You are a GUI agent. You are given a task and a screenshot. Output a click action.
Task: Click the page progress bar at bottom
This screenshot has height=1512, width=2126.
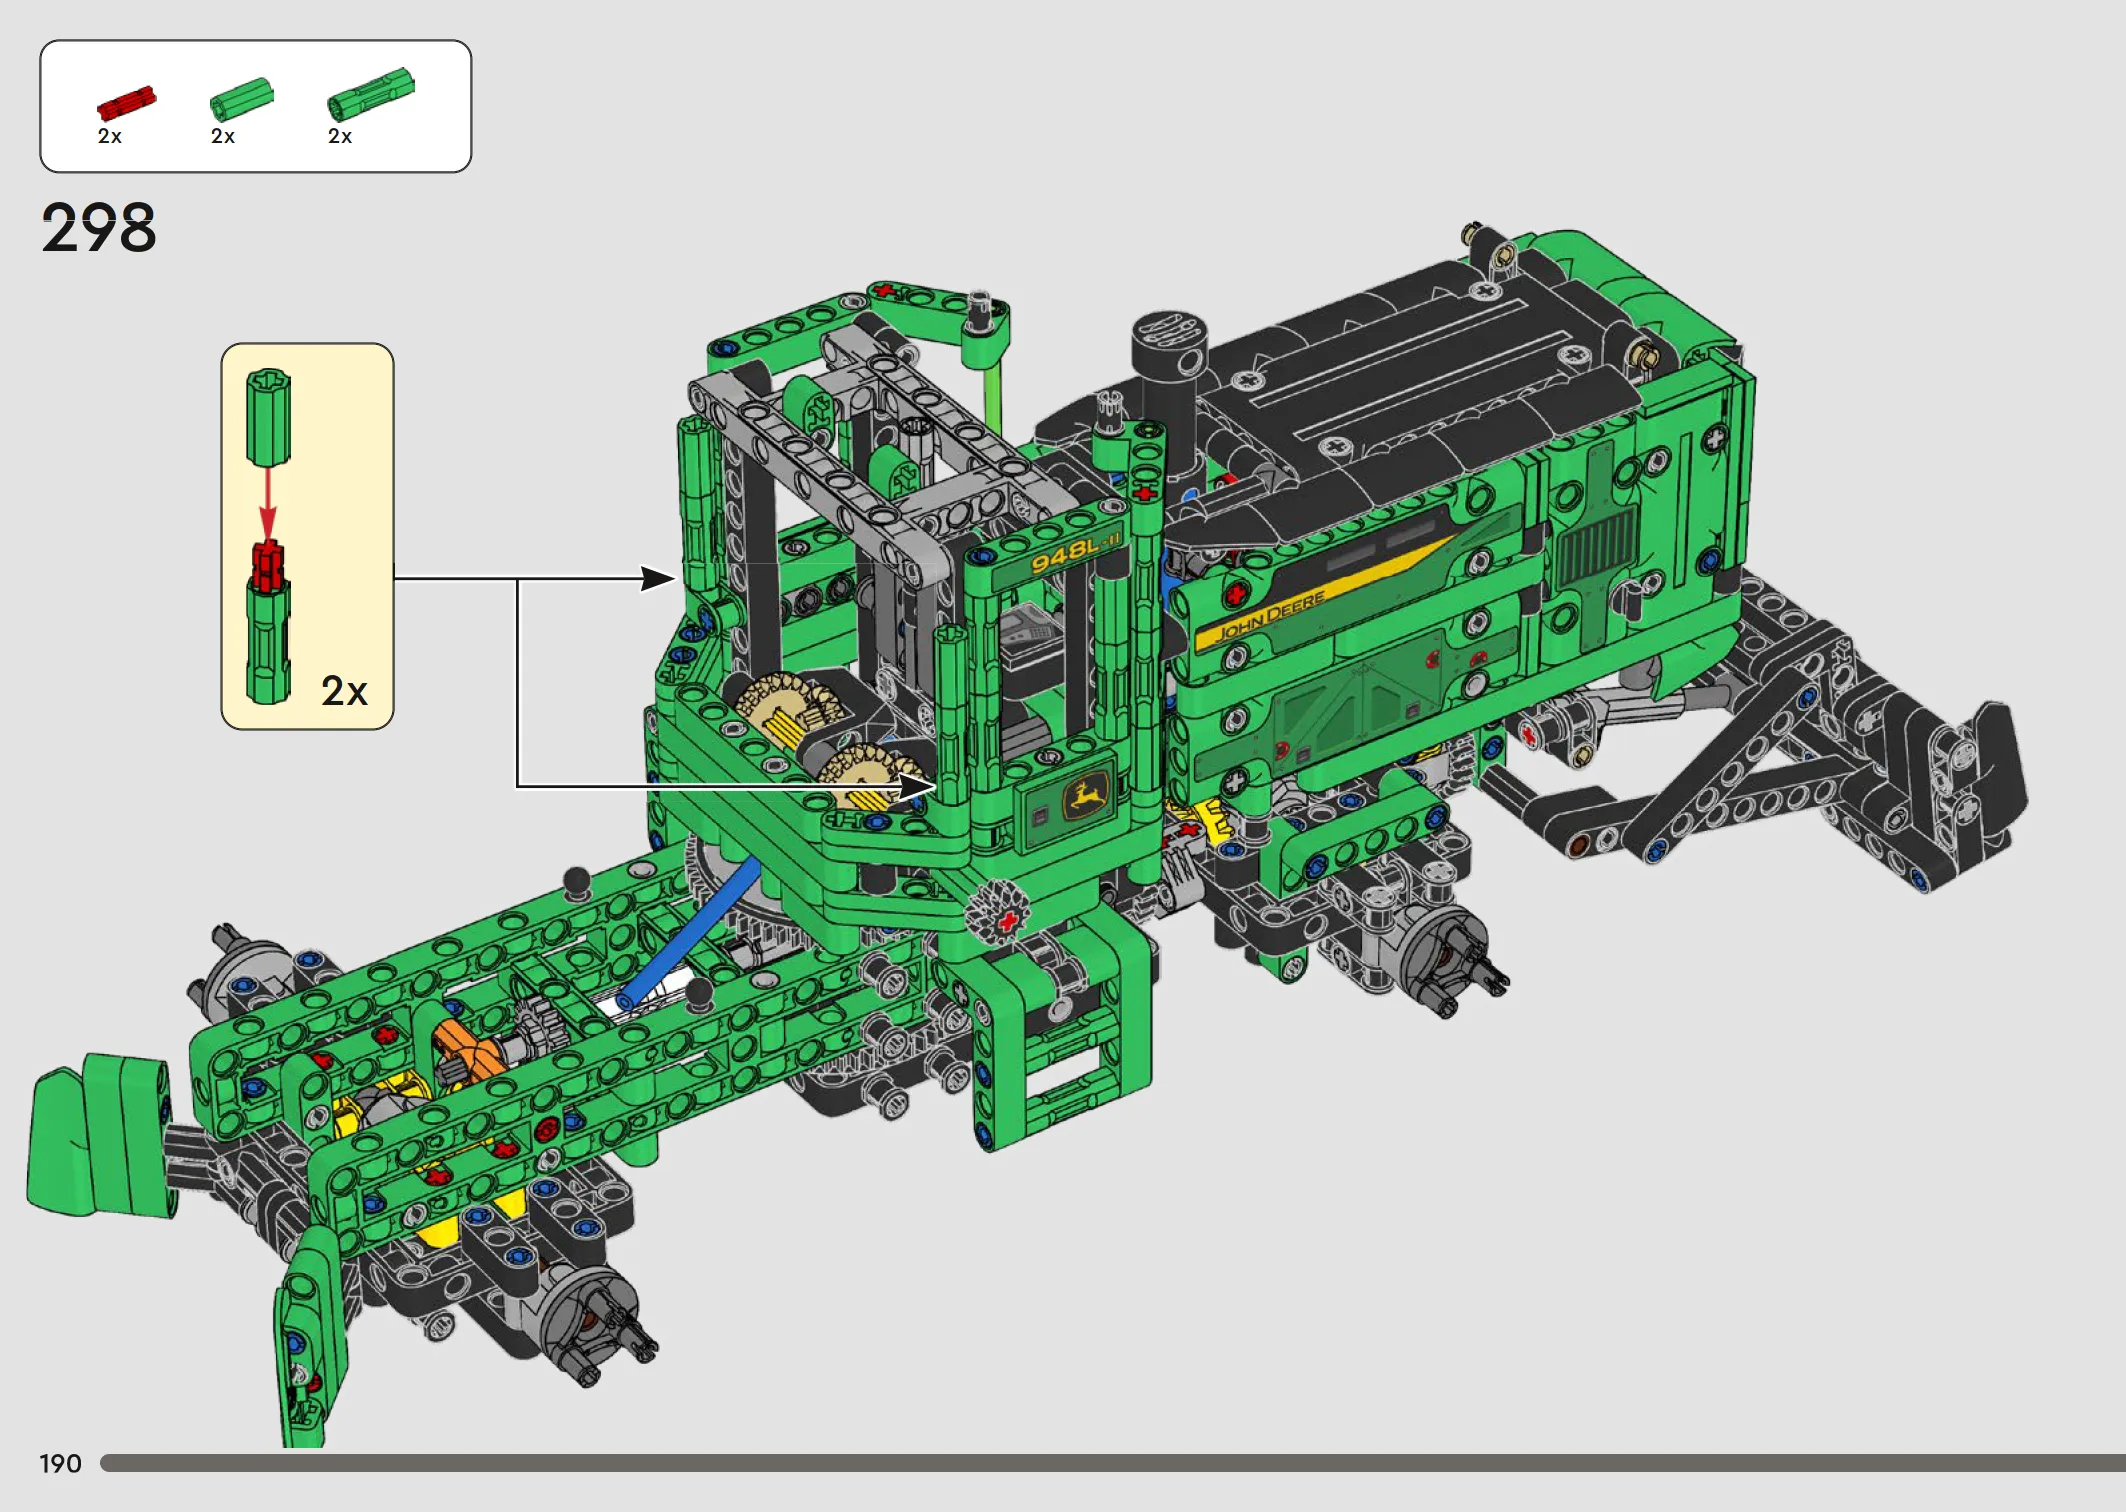(x=1112, y=1463)
